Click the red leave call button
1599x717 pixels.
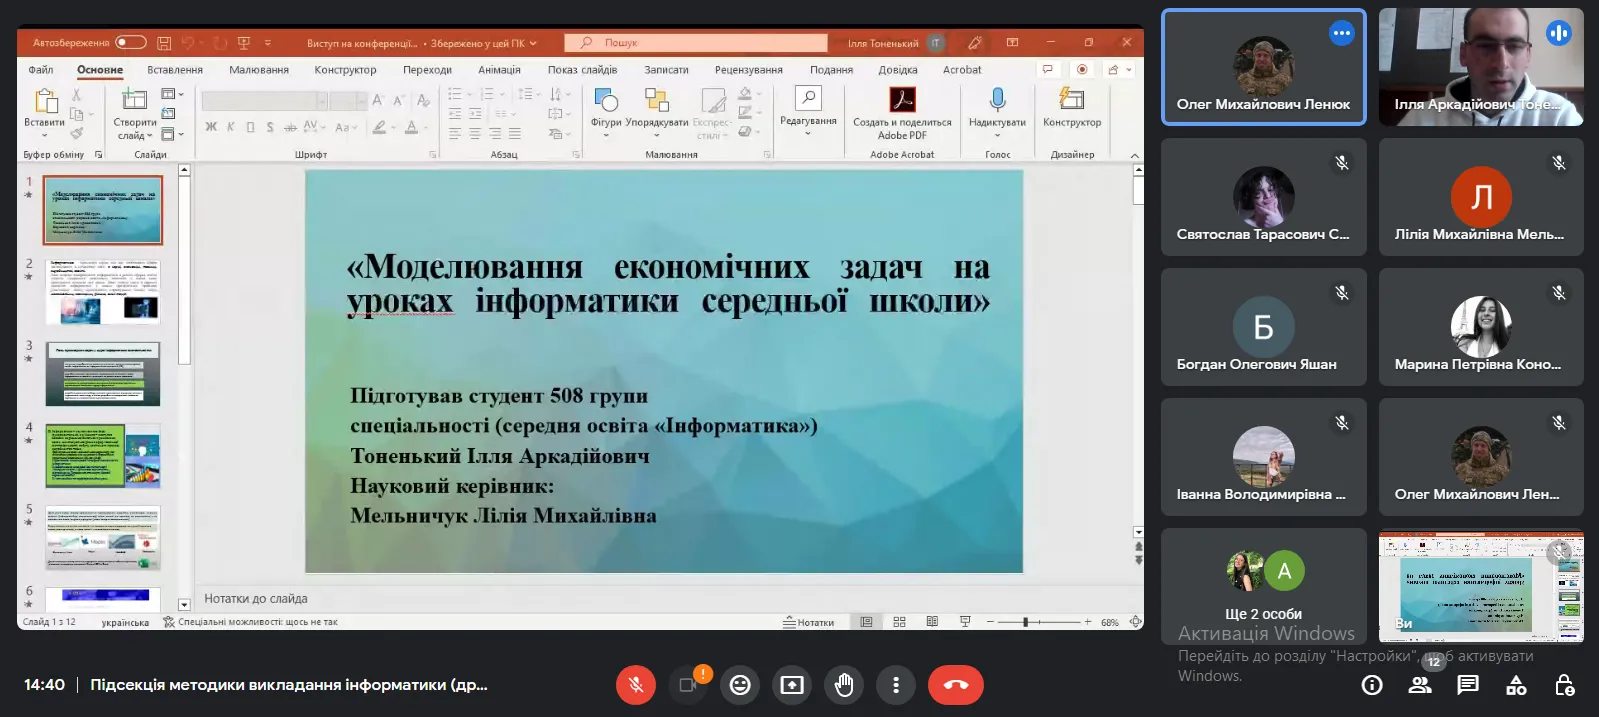pyautogui.click(x=956, y=685)
